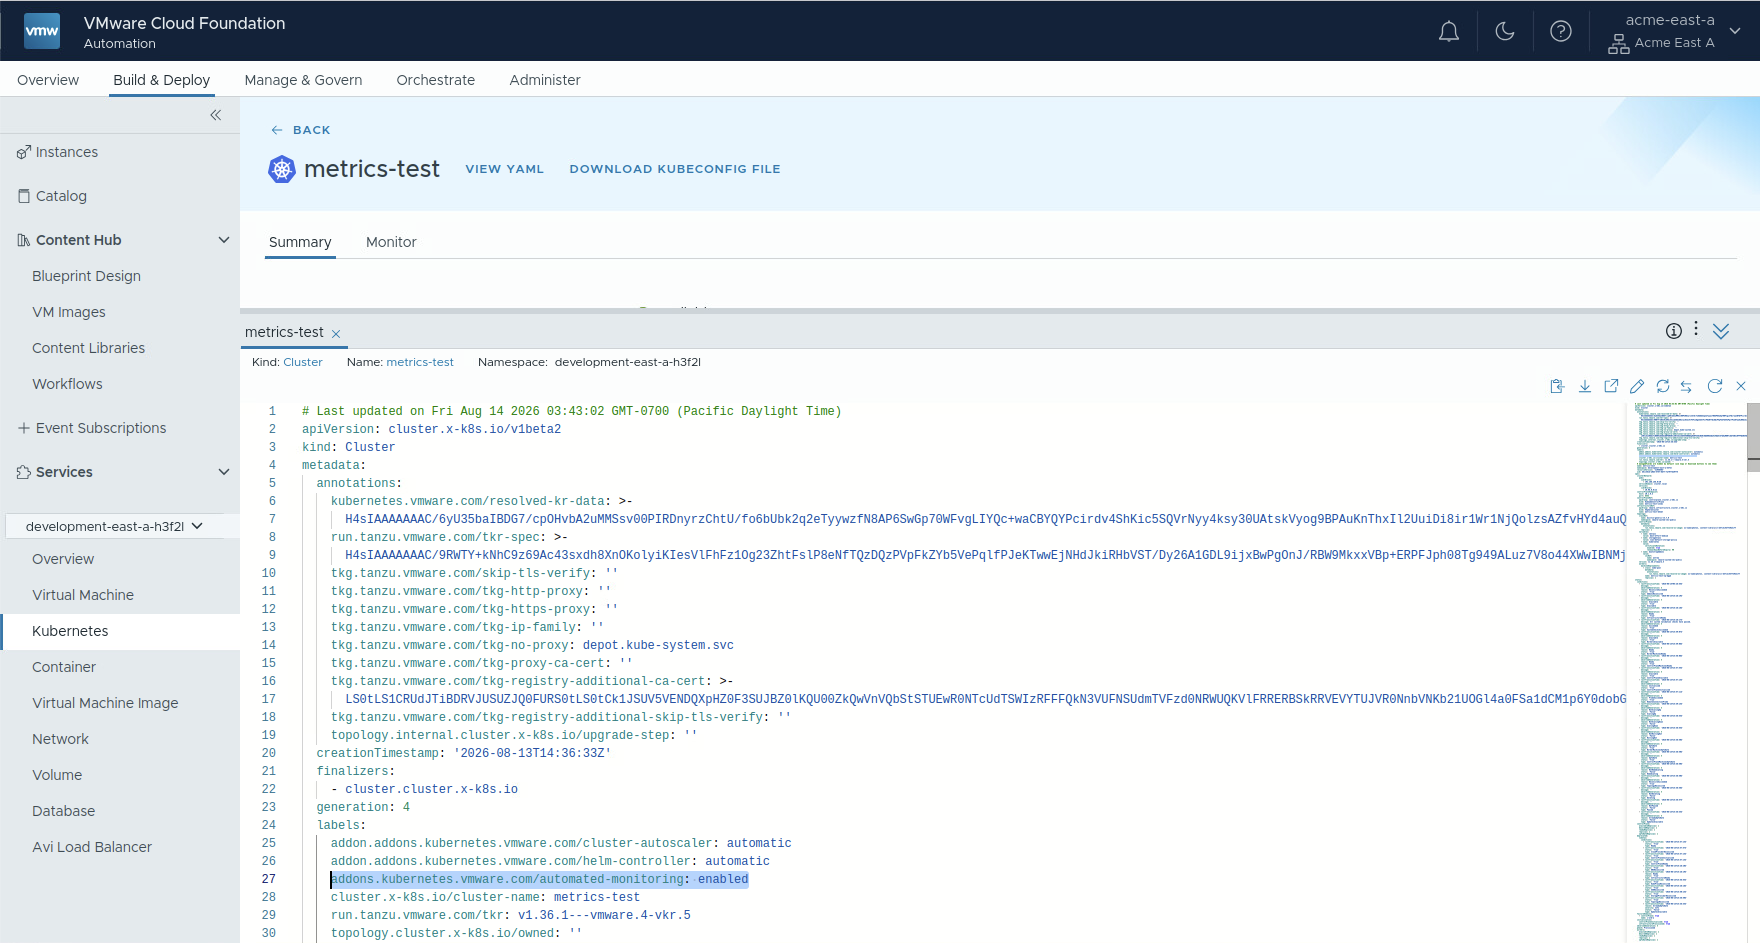Viewport: 1760px width, 943px height.
Task: Edit YAML using the pencil icon
Action: pyautogui.click(x=1637, y=386)
